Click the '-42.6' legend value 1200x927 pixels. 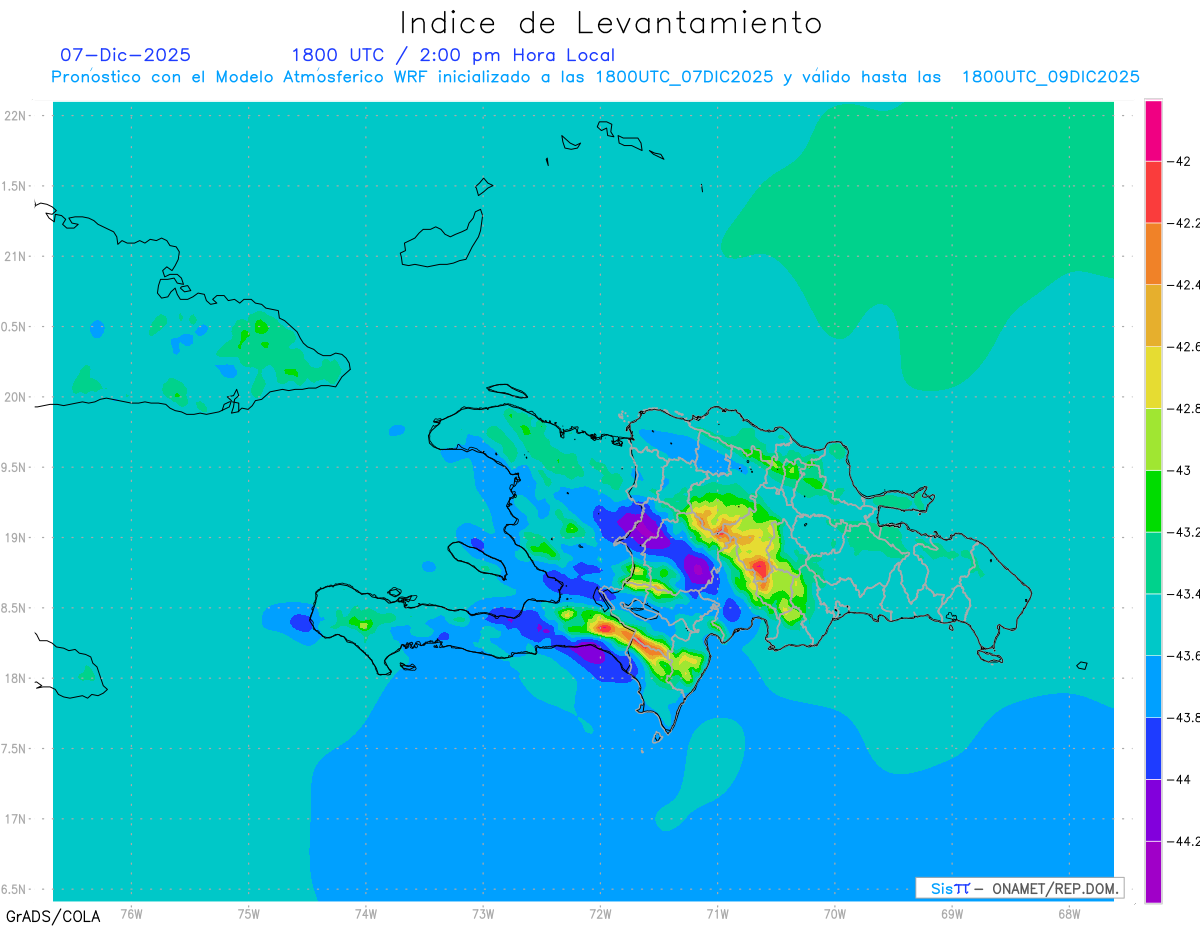pyautogui.click(x=1184, y=347)
